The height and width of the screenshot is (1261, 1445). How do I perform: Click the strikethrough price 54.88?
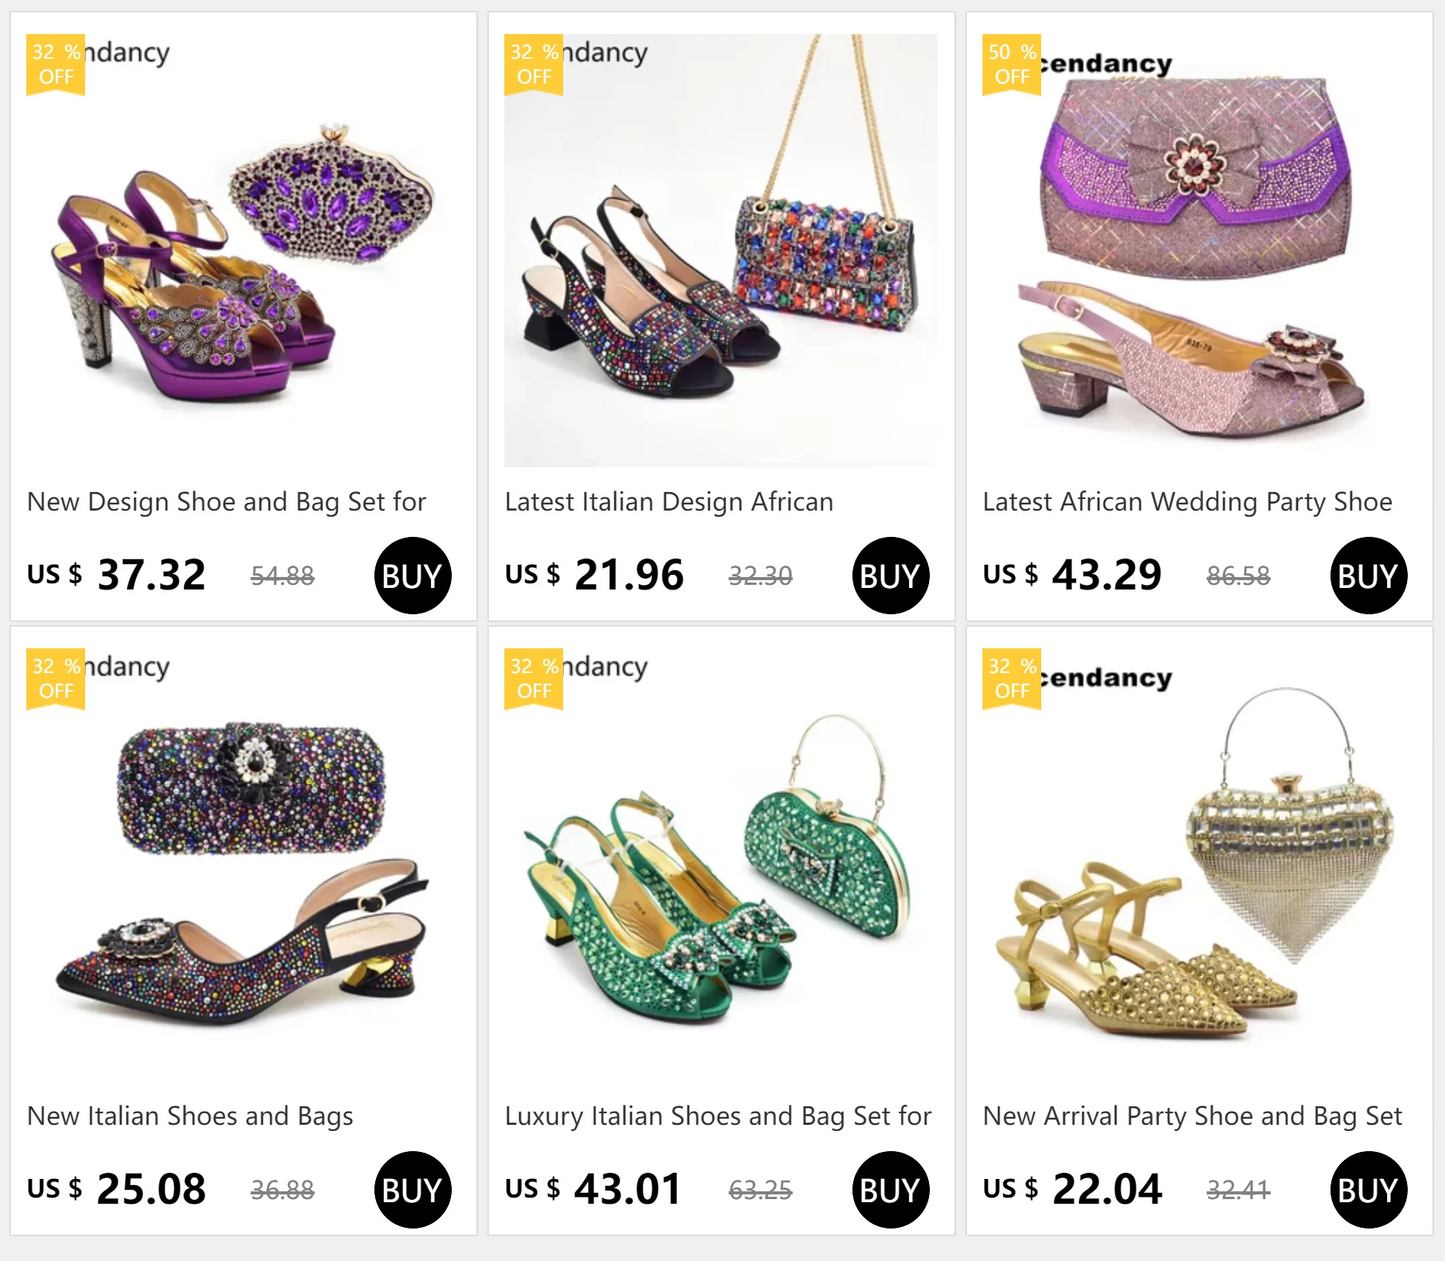click(282, 575)
